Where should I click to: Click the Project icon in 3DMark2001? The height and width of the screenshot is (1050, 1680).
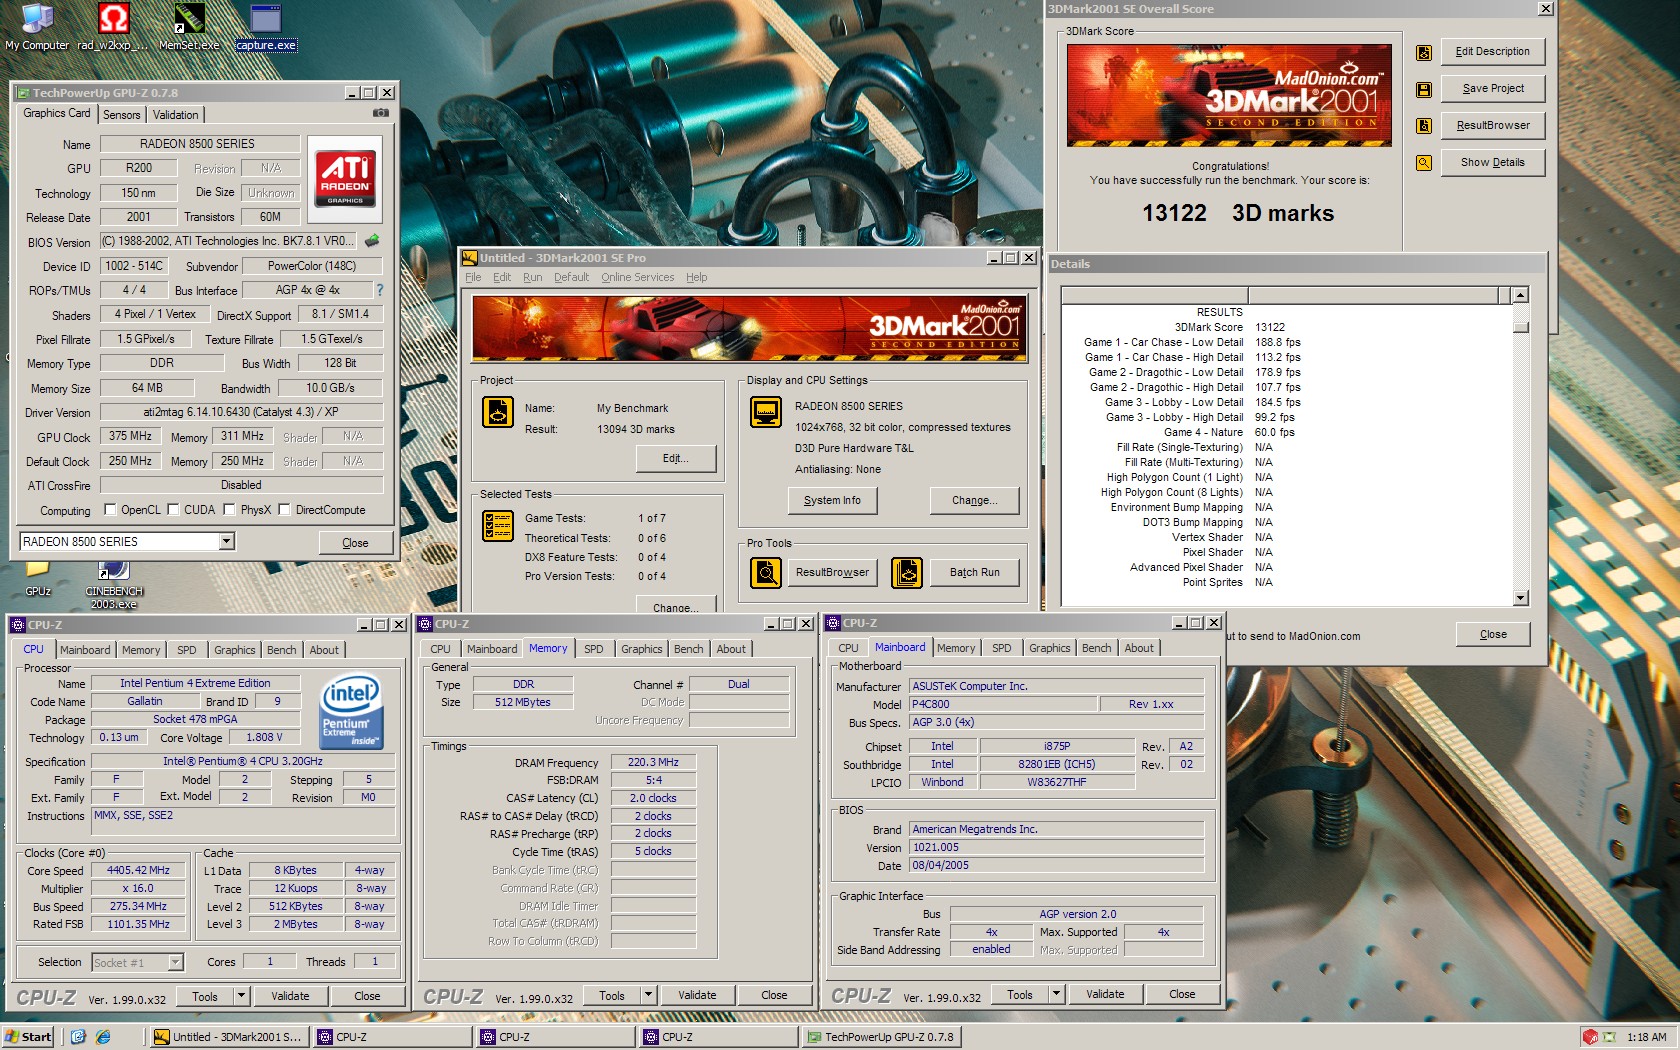point(498,412)
